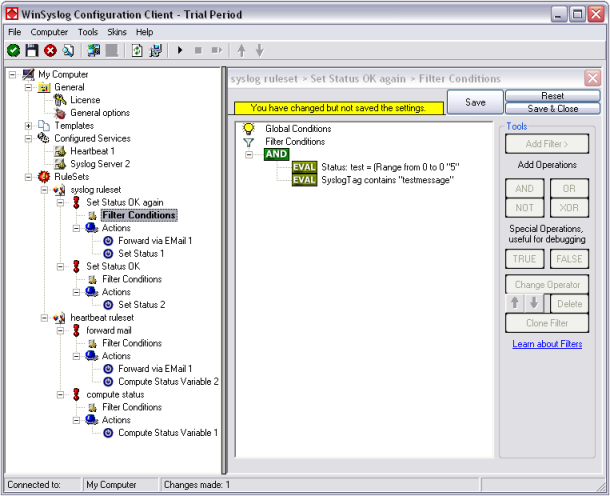The image size is (610, 496).
Task: Click the Change Operator button
Action: coord(547,284)
